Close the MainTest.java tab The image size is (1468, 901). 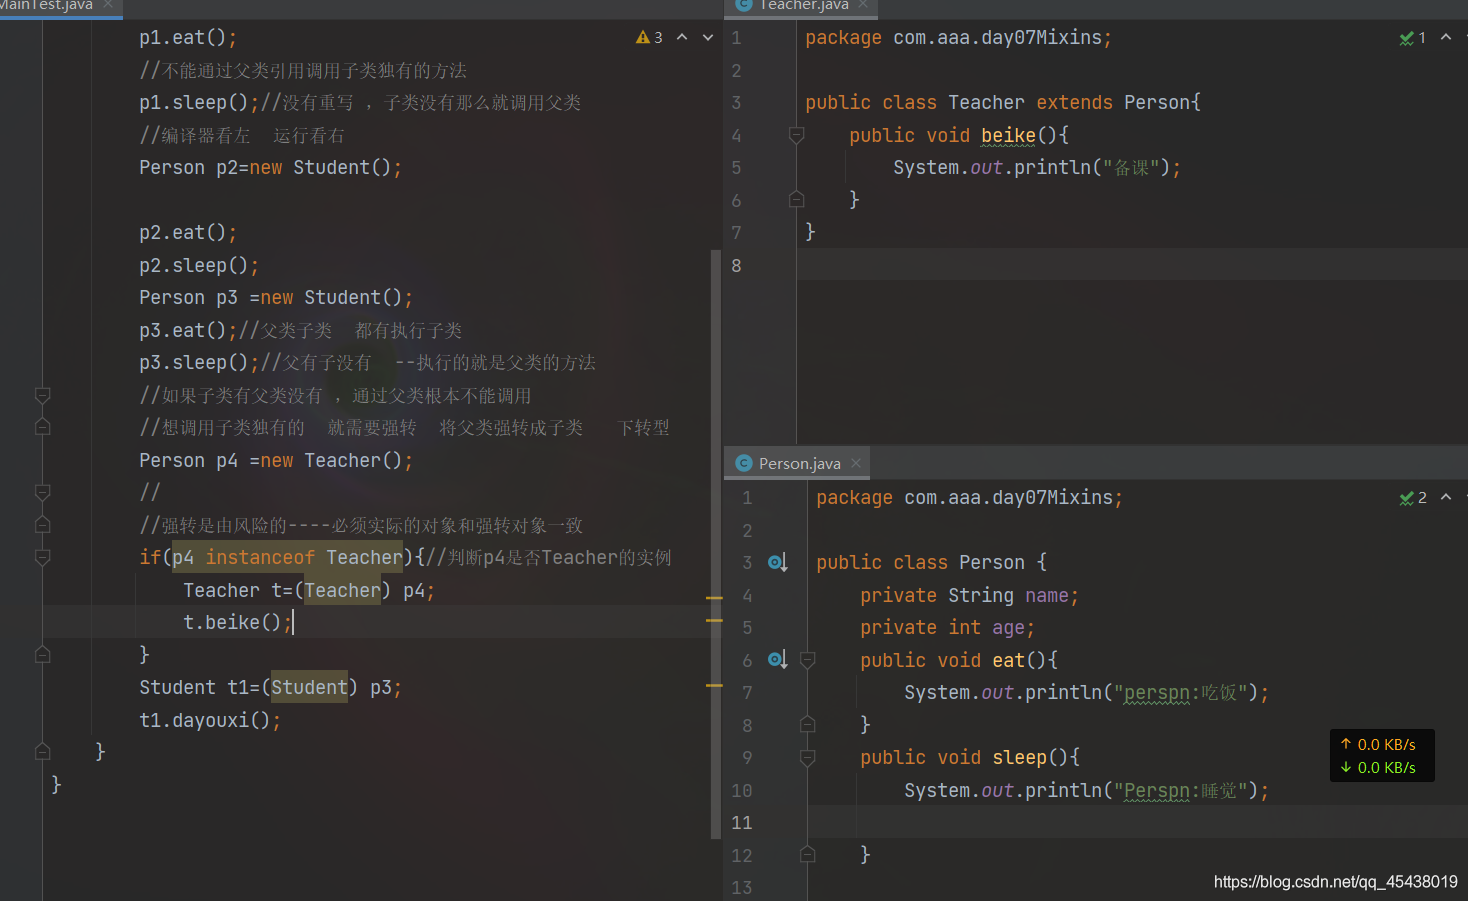pos(108,5)
